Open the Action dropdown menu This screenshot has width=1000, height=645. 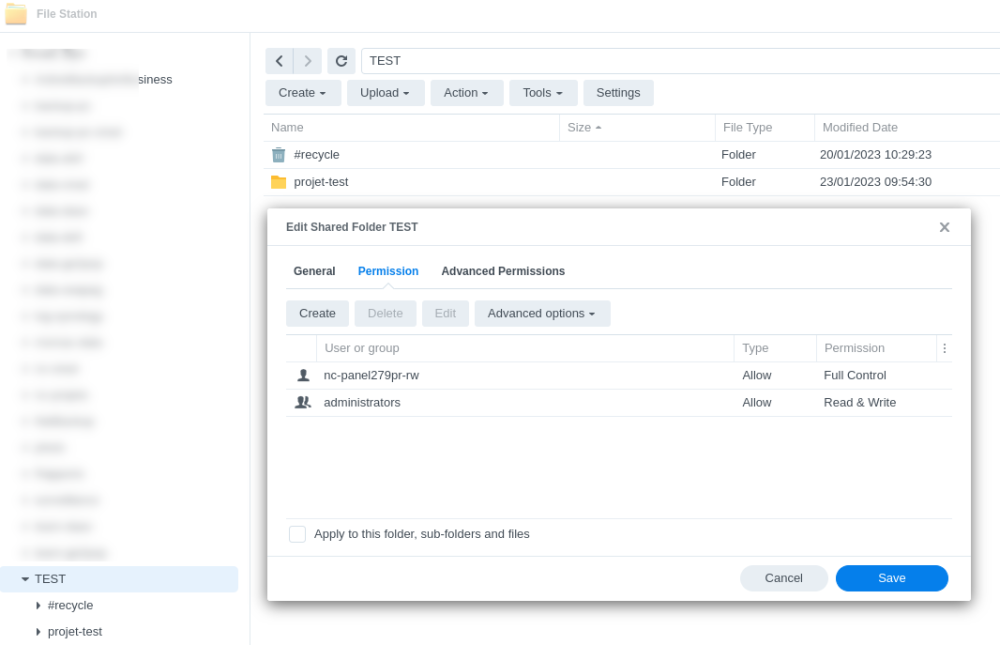click(x=467, y=93)
